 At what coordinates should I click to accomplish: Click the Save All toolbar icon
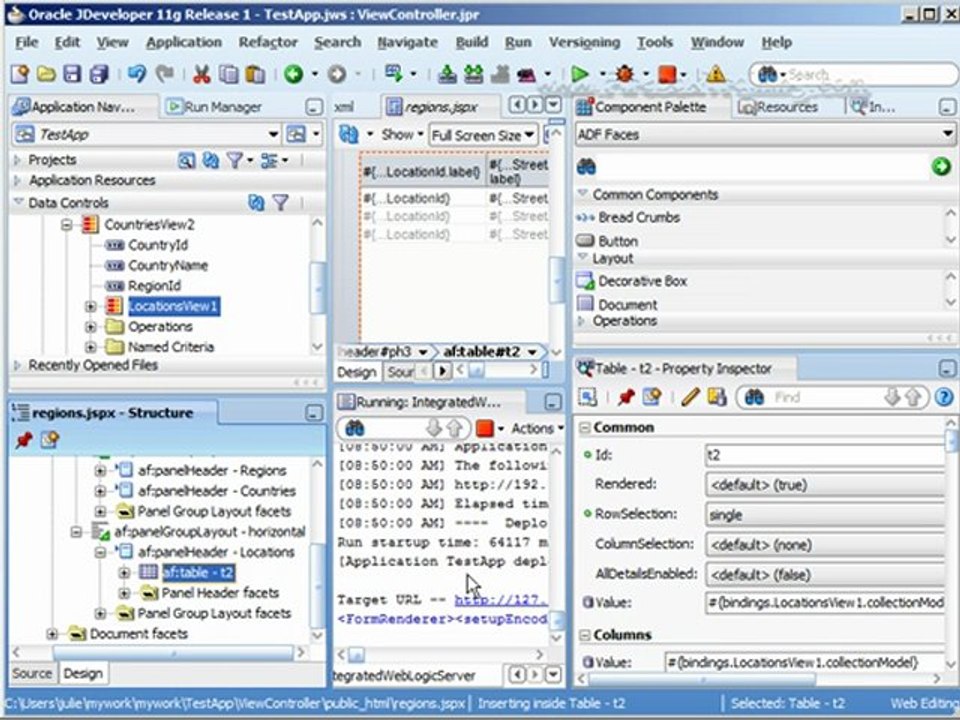99,74
